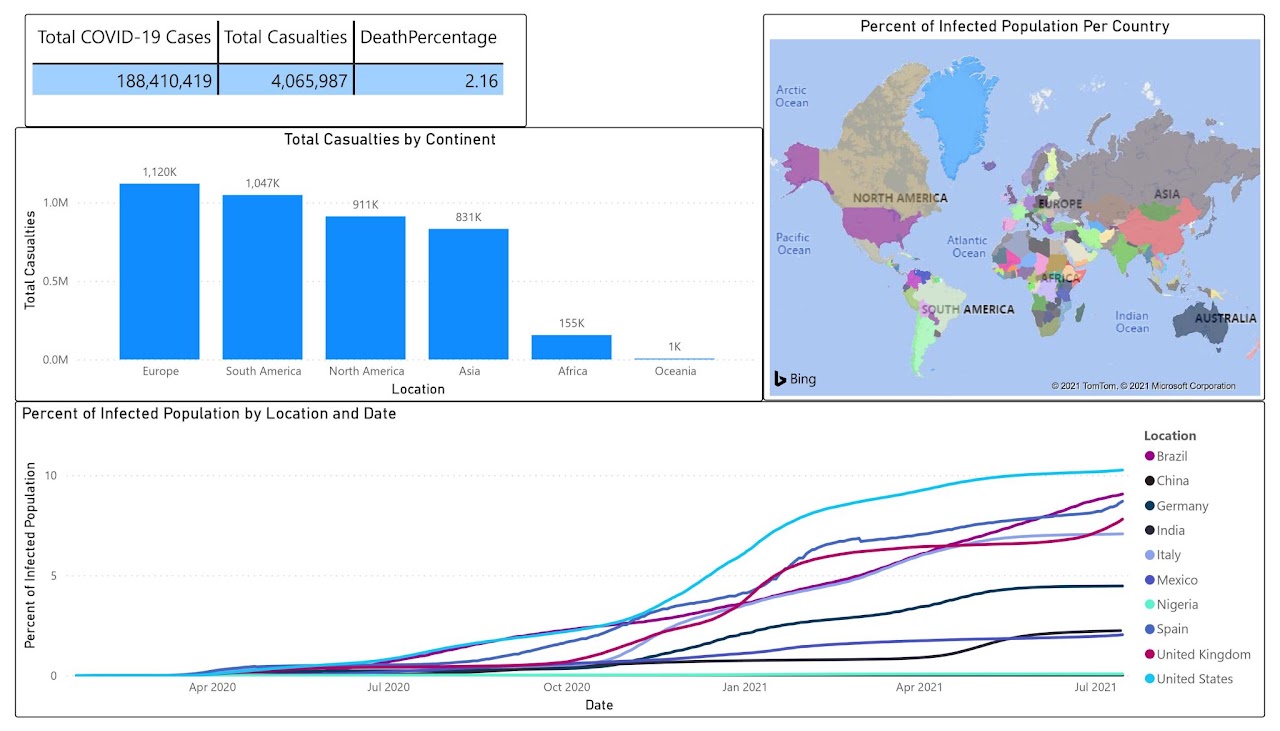Select United States in the legend
Viewport: 1280px width, 731px height.
(1195, 679)
